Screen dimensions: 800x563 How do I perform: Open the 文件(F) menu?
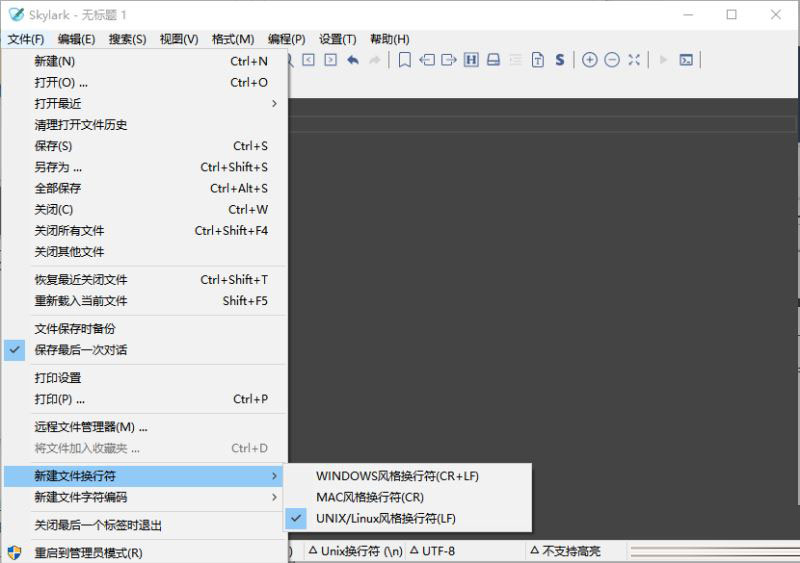point(26,39)
